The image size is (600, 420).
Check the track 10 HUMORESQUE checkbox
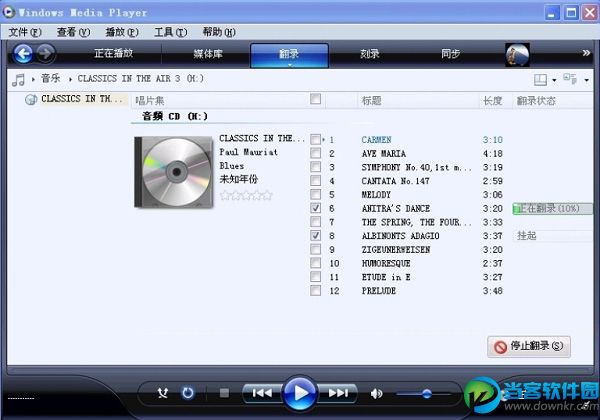pos(316,263)
